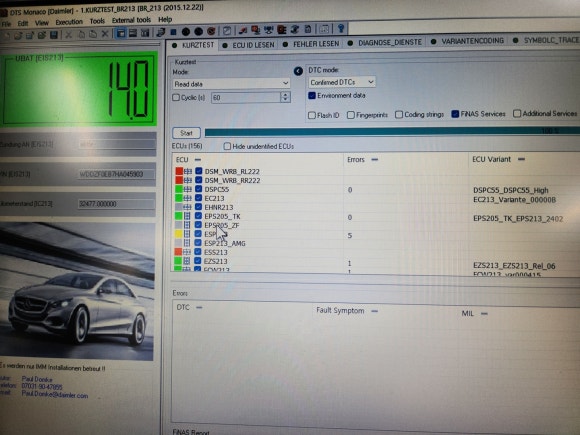The height and width of the screenshot is (435, 580).
Task: Switch to the DIAGNOSE_DIENSTE tab
Action: pos(385,43)
